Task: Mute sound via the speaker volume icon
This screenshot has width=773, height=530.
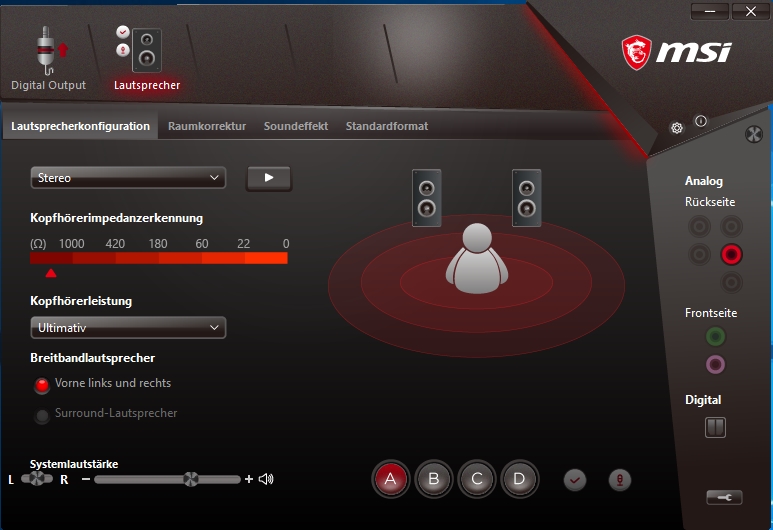Action: pos(266,479)
